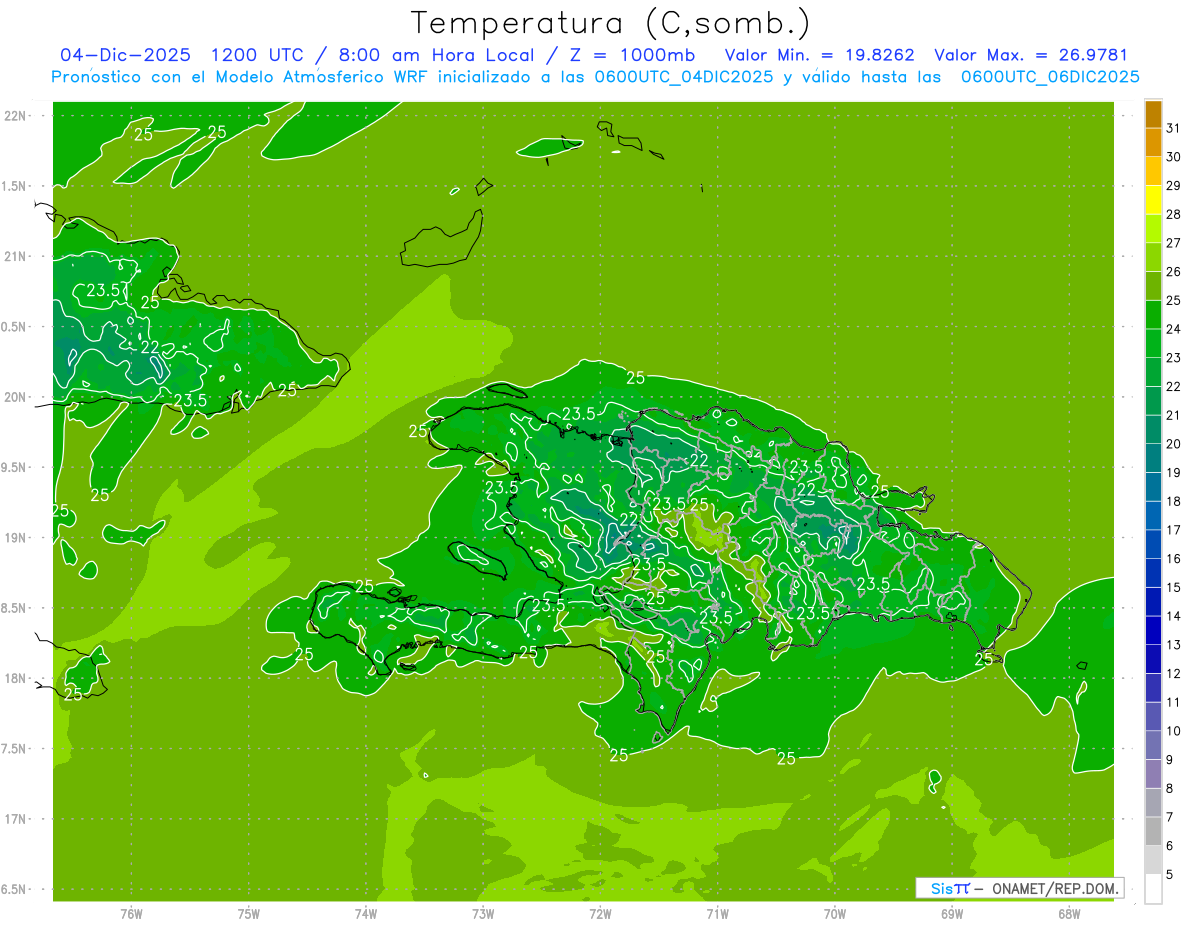
Task: Pick the gray swatch between 6 and 7
Action: pos(1153,832)
